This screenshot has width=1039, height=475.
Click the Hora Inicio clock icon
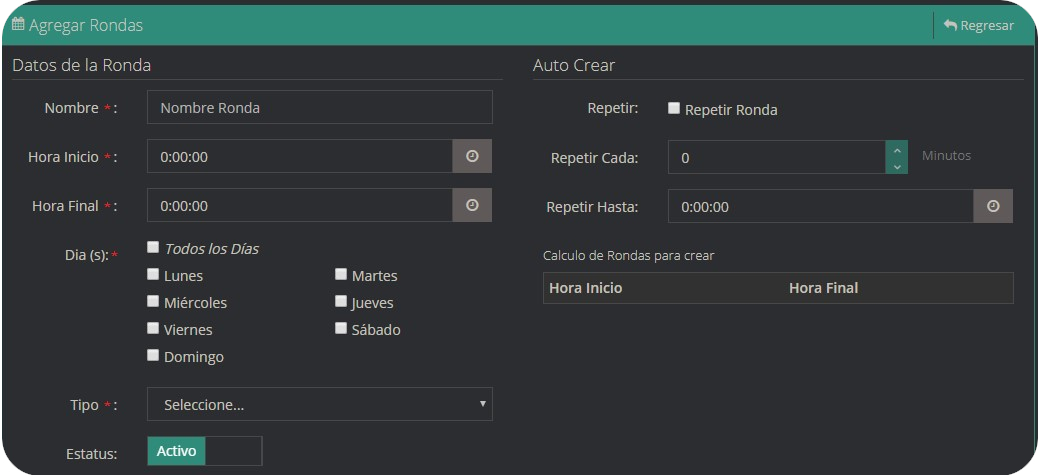472,157
